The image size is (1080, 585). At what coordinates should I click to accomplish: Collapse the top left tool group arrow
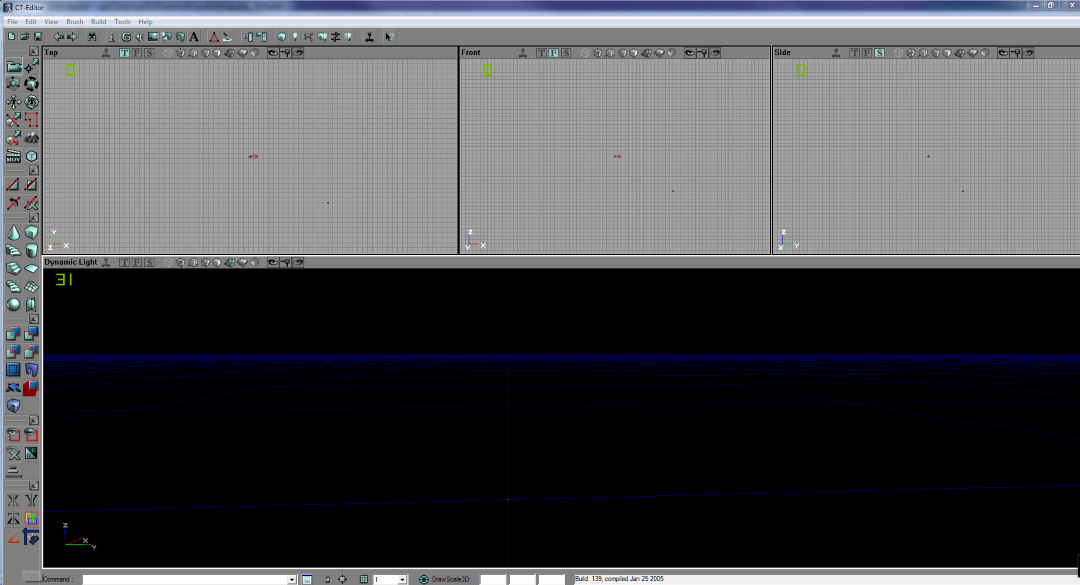click(33, 51)
